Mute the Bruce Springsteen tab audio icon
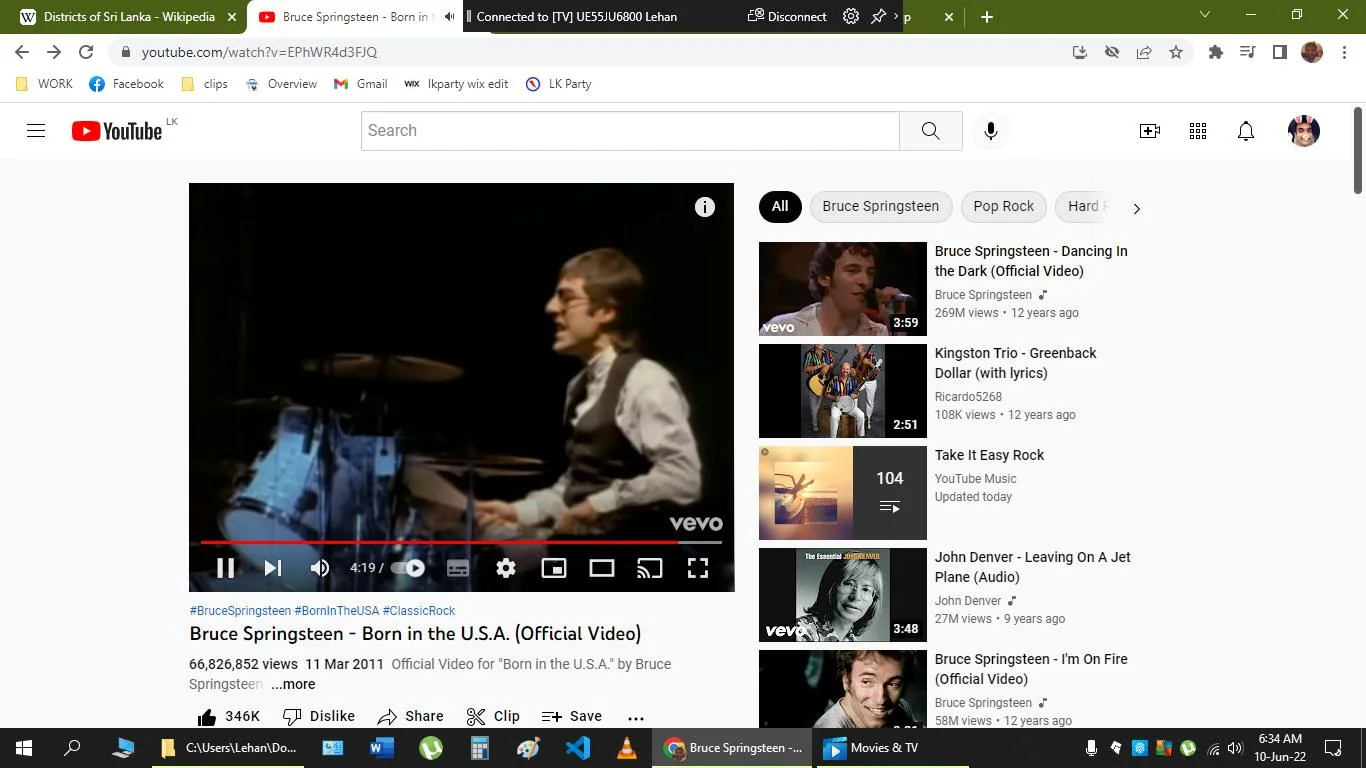 (x=449, y=17)
